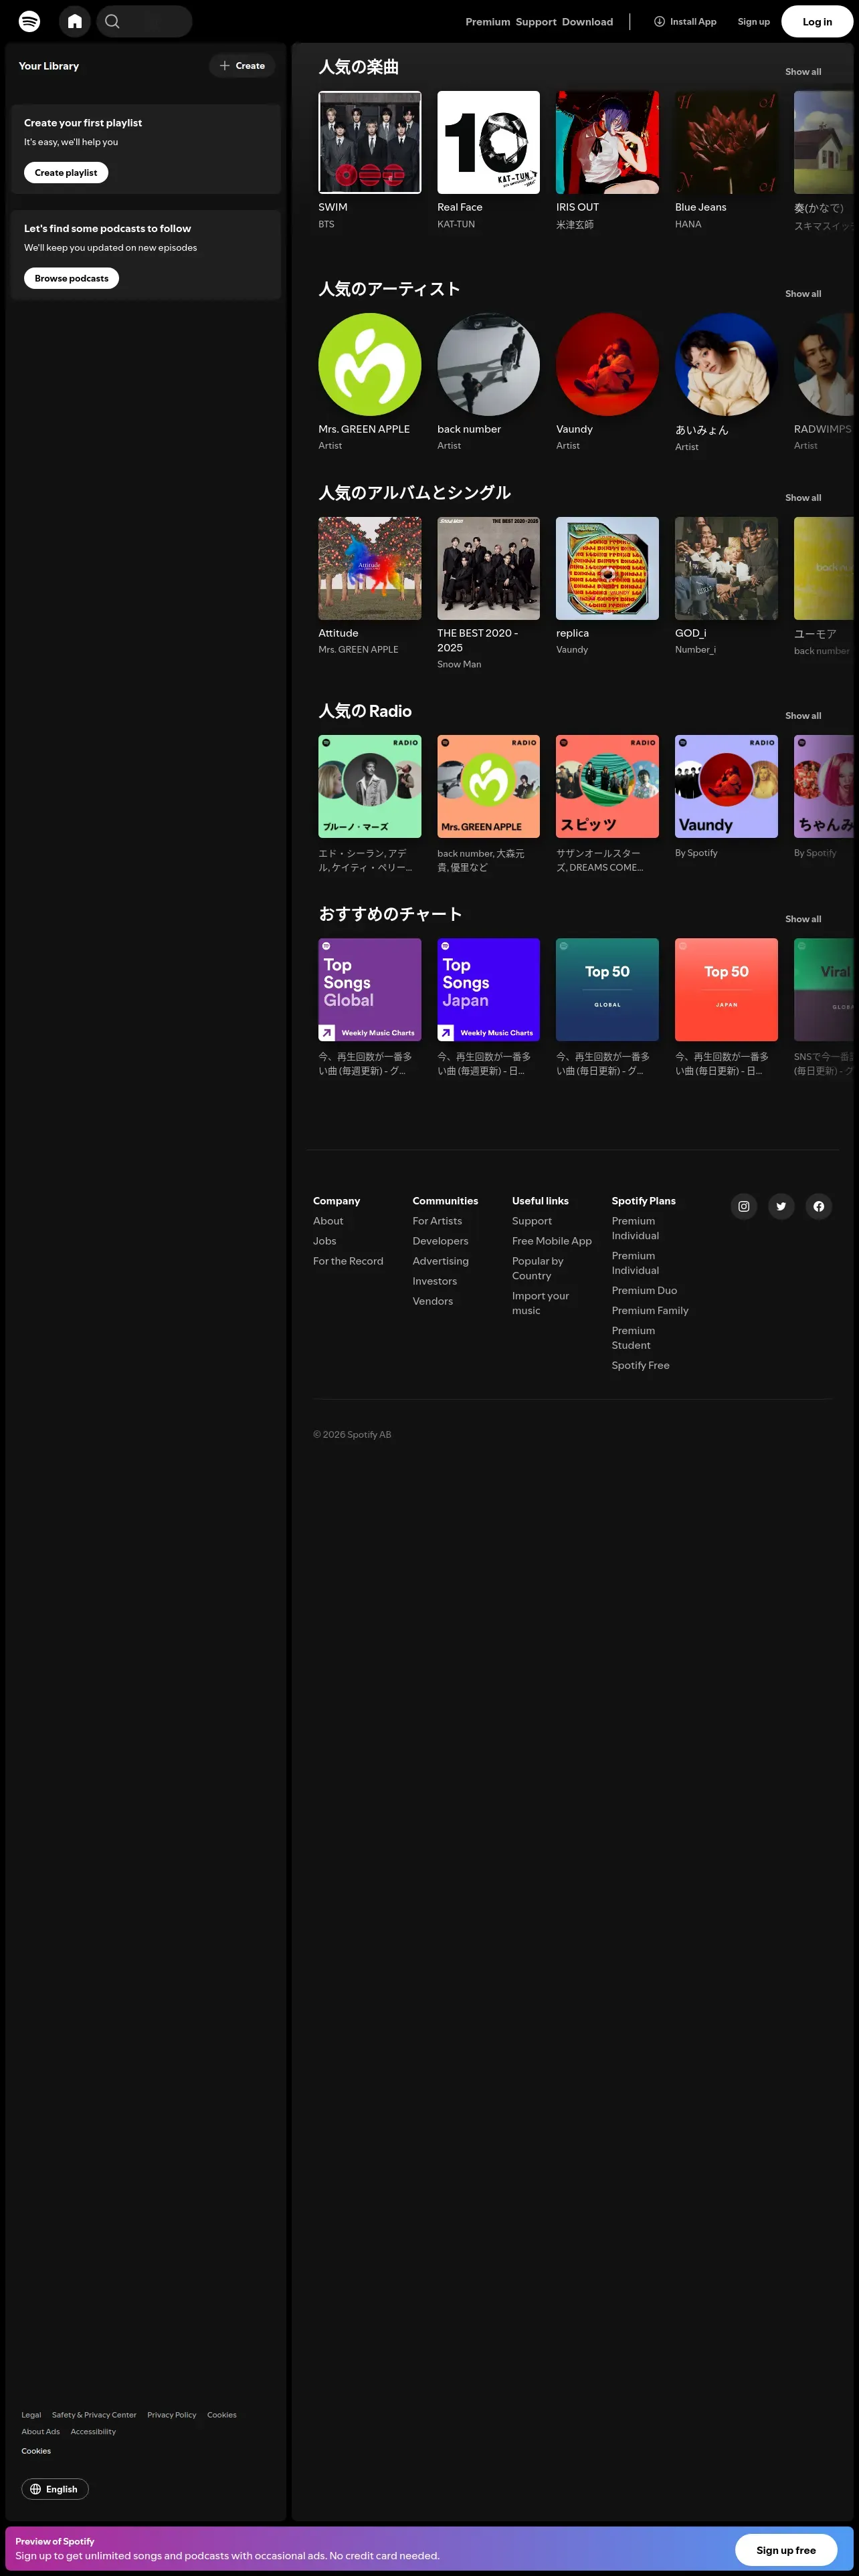The height and width of the screenshot is (2576, 859).
Task: Open Blue Jeans by HANA cover
Action: (726, 142)
